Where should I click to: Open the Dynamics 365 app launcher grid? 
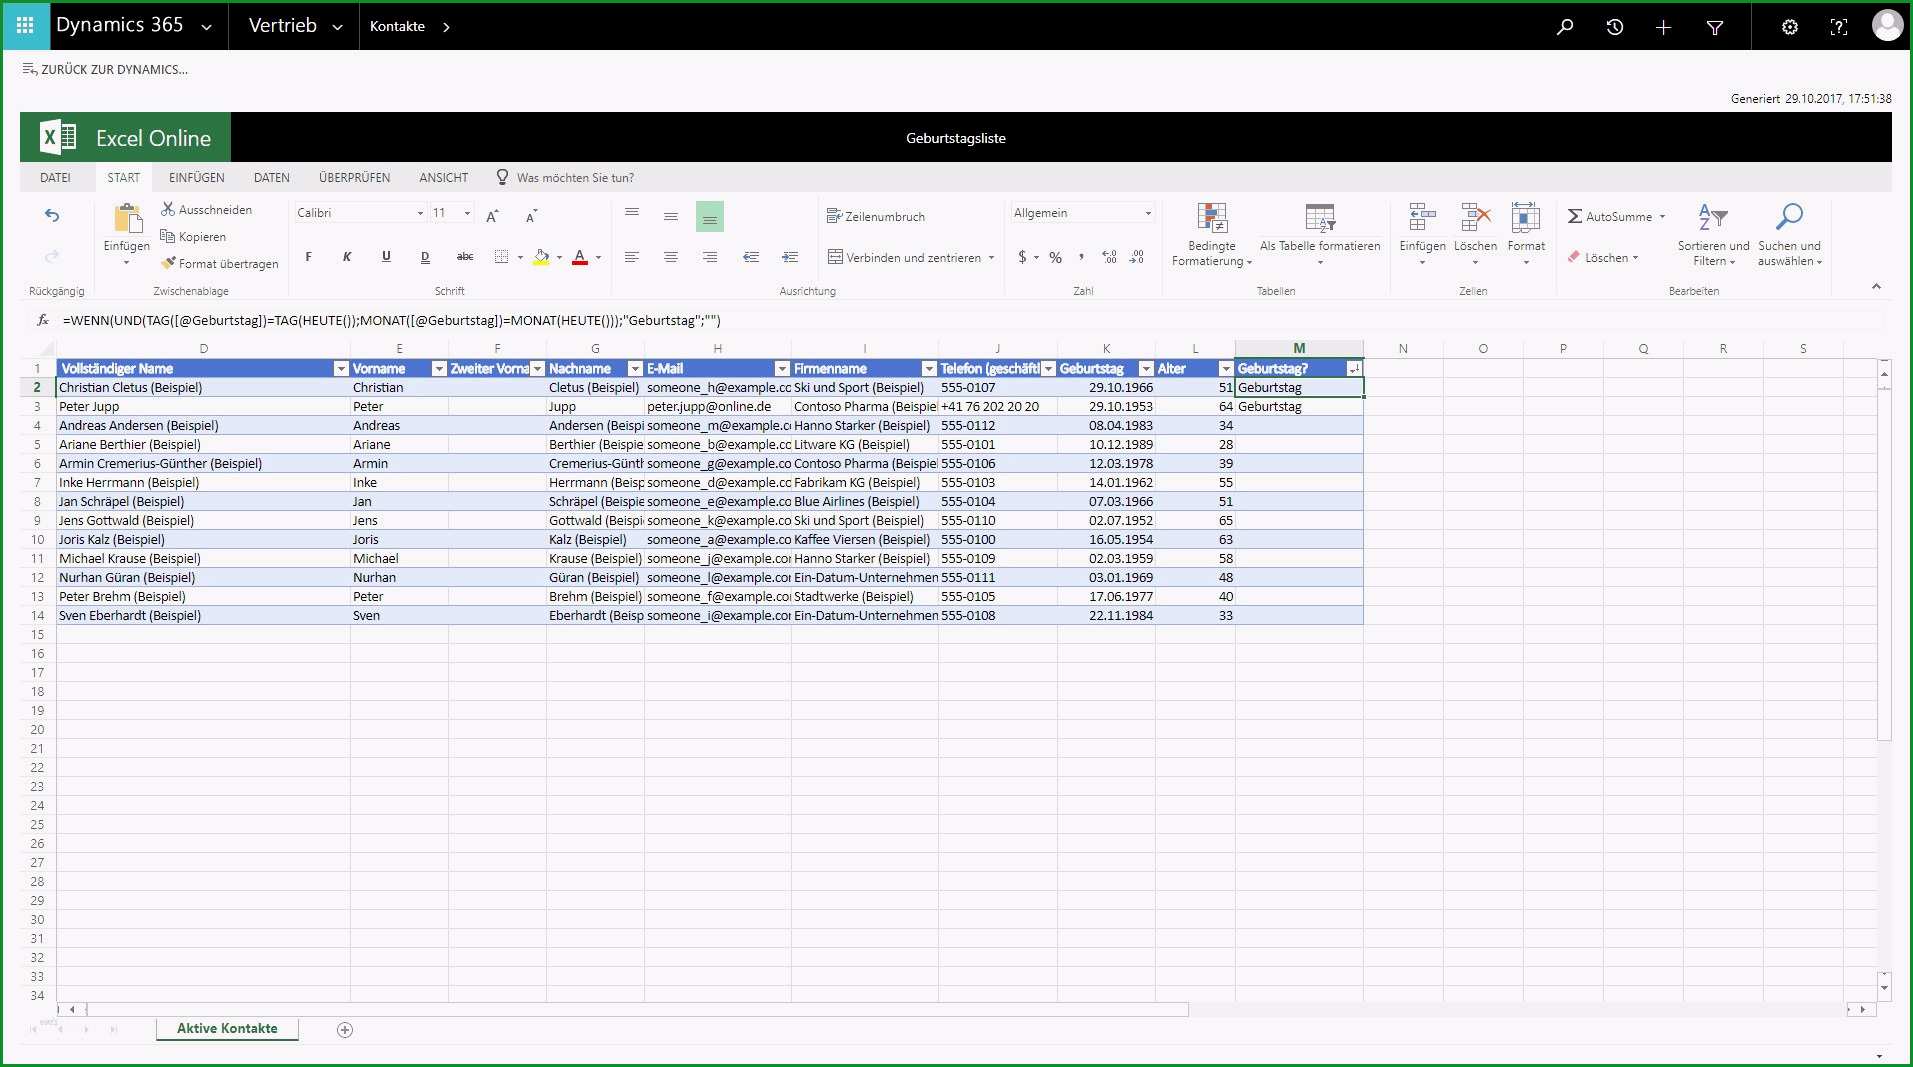click(25, 26)
